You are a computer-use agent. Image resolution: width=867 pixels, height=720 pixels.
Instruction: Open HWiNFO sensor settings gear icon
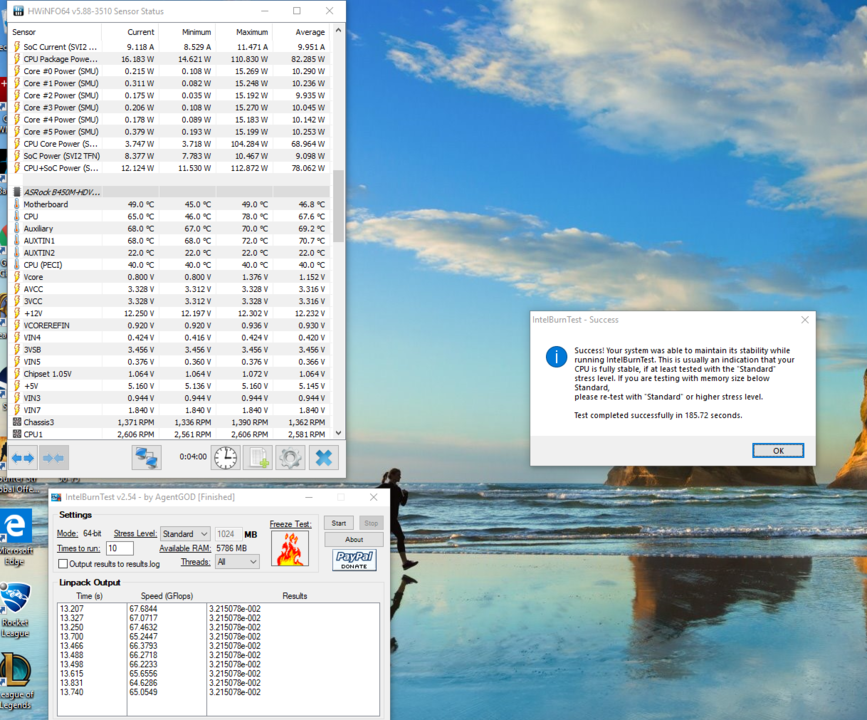tap(290, 458)
